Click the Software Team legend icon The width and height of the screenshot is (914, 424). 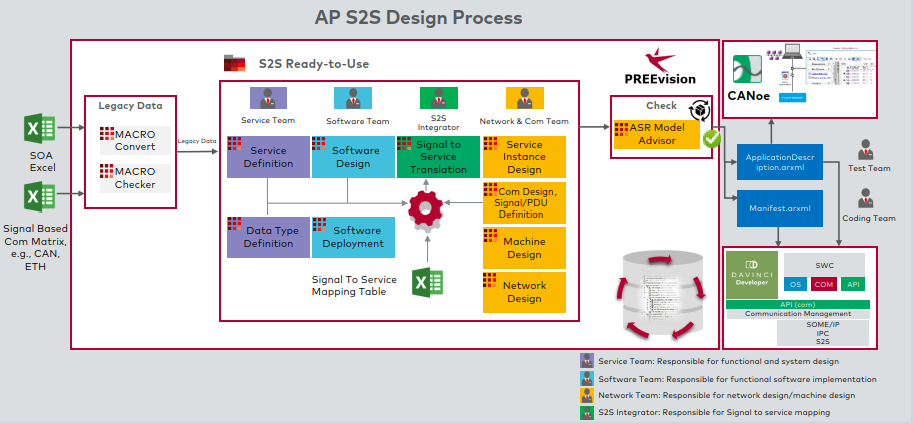[588, 379]
